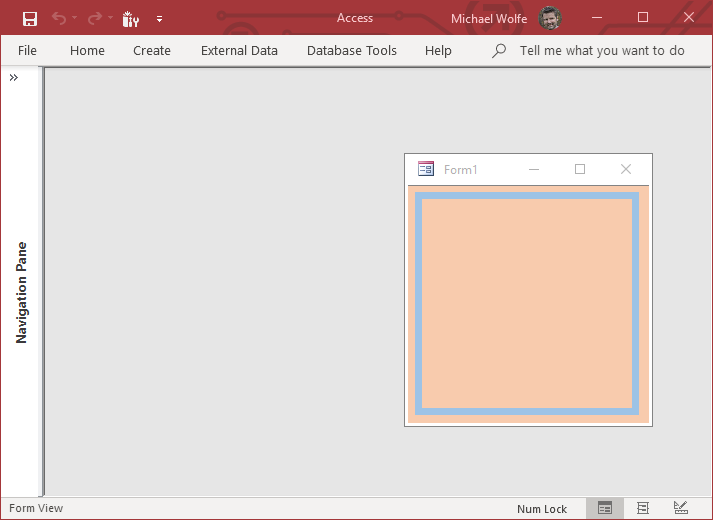
Task: Switch to Layout View in status bar
Action: tap(643, 508)
